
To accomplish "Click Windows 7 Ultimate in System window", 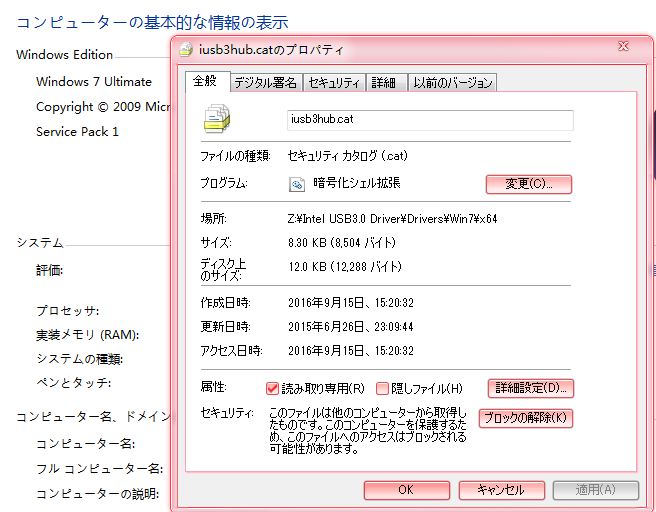I will 94,82.
